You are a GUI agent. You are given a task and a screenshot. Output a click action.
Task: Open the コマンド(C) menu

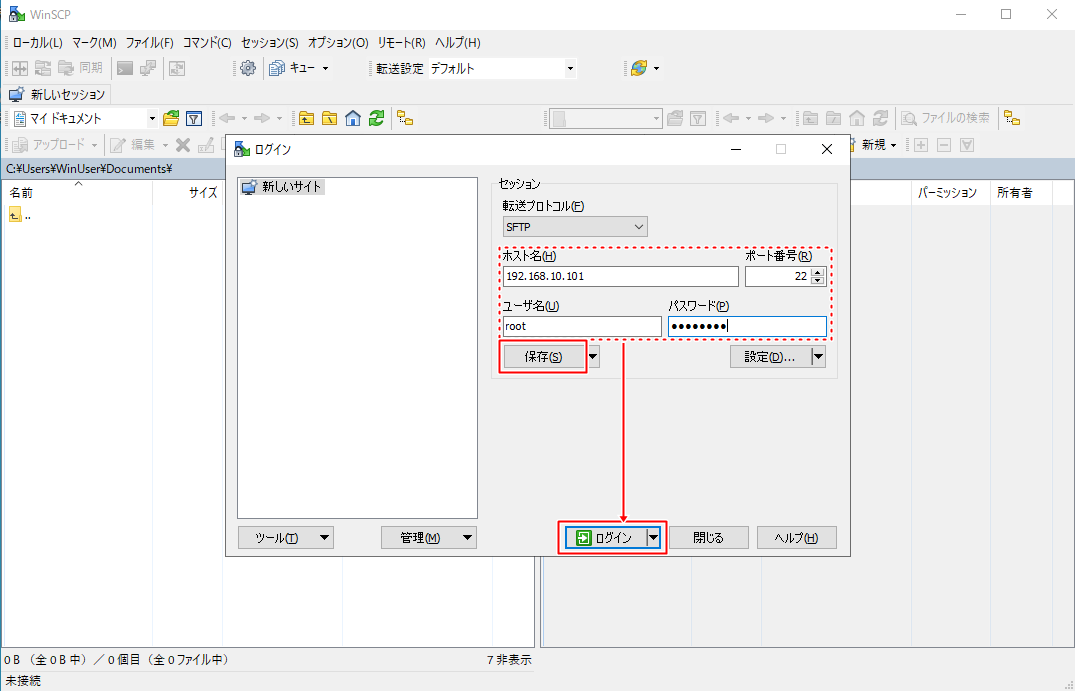pyautogui.click(x=207, y=43)
